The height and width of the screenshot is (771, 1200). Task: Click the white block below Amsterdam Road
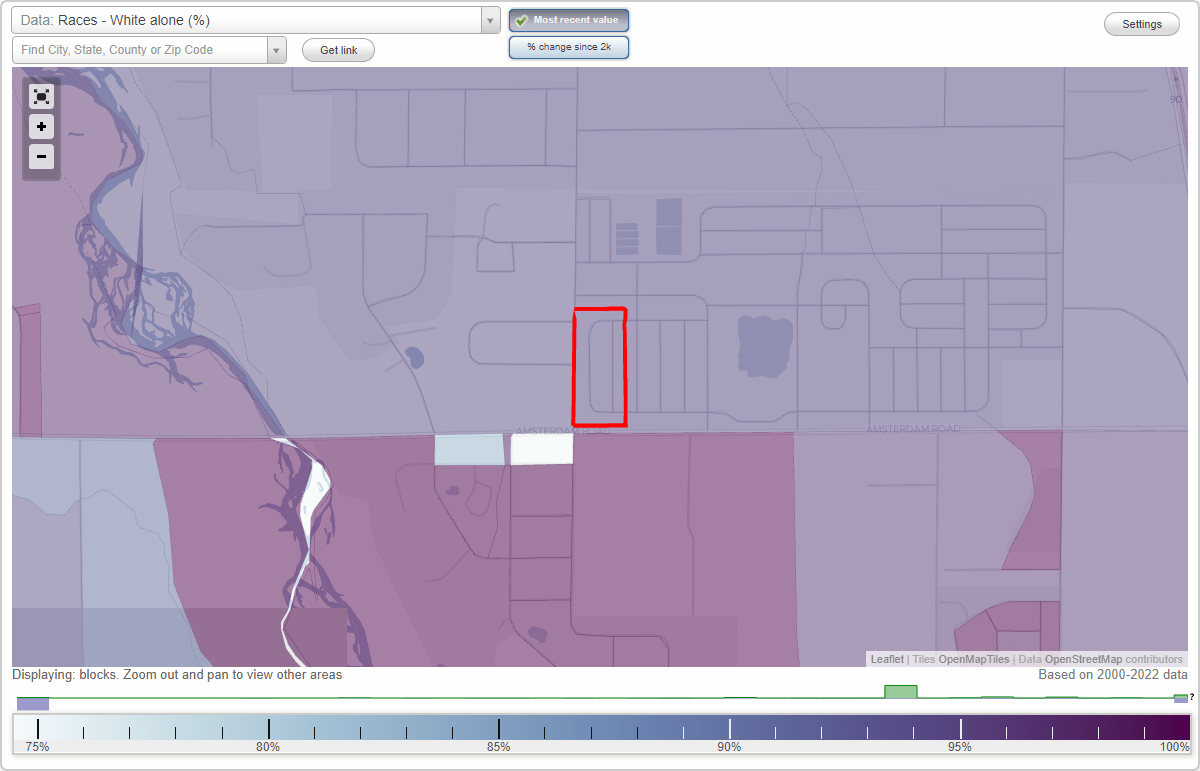coord(542,450)
